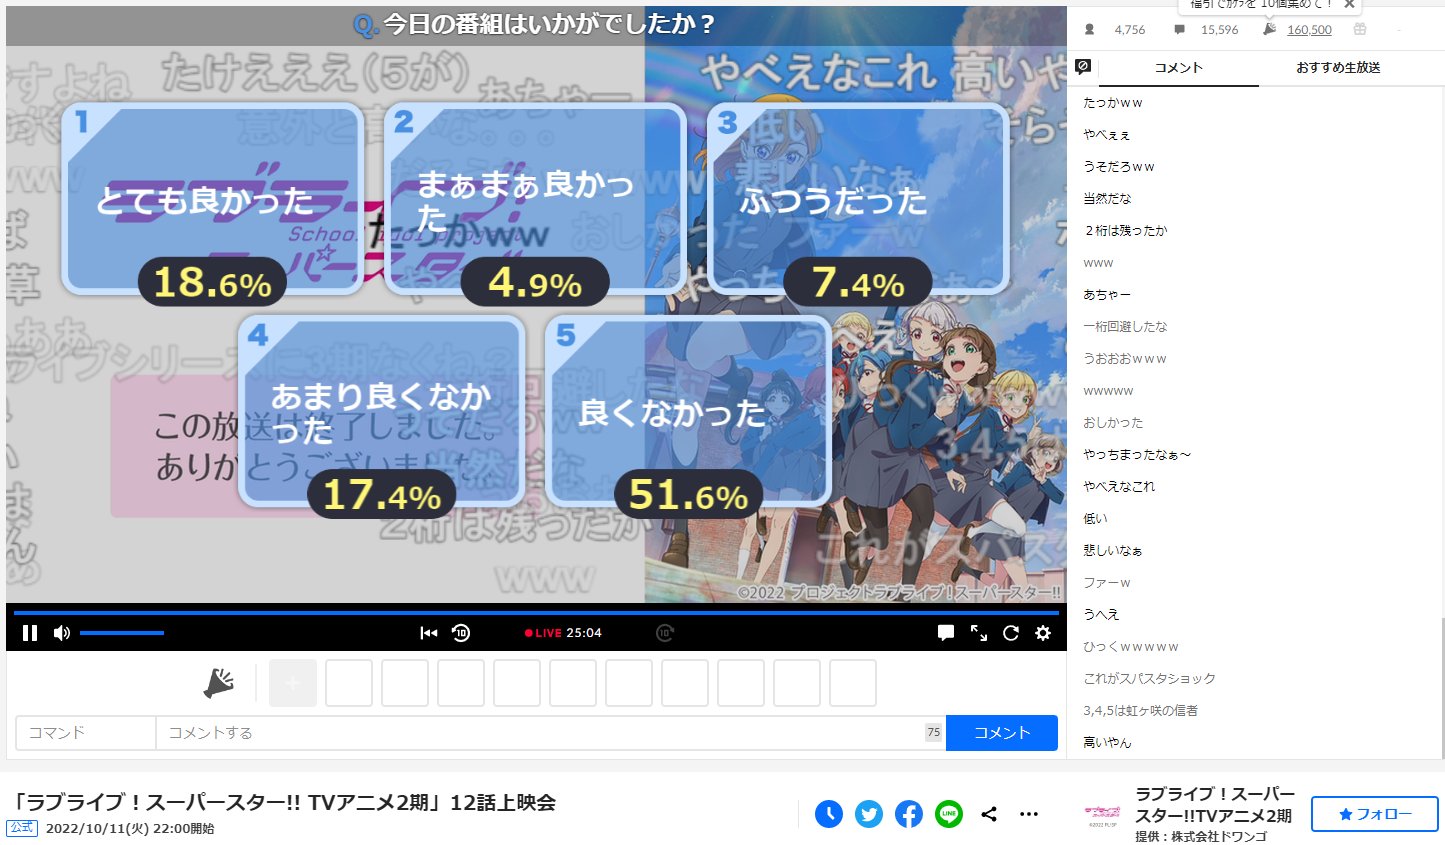Image resolution: width=1445 pixels, height=845 pixels.
Task: Select the comment うそだろｗｗ
Action: tap(1119, 167)
